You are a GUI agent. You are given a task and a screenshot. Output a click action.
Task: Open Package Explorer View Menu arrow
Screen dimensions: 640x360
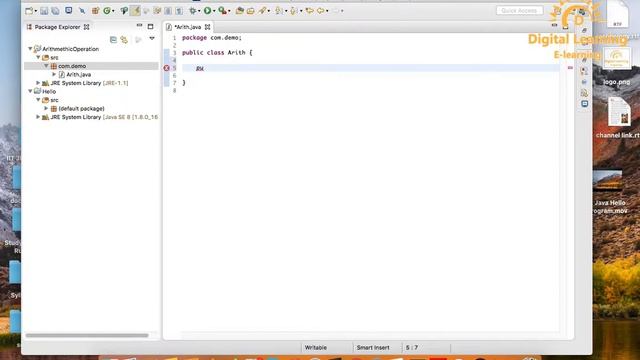click(x=152, y=39)
